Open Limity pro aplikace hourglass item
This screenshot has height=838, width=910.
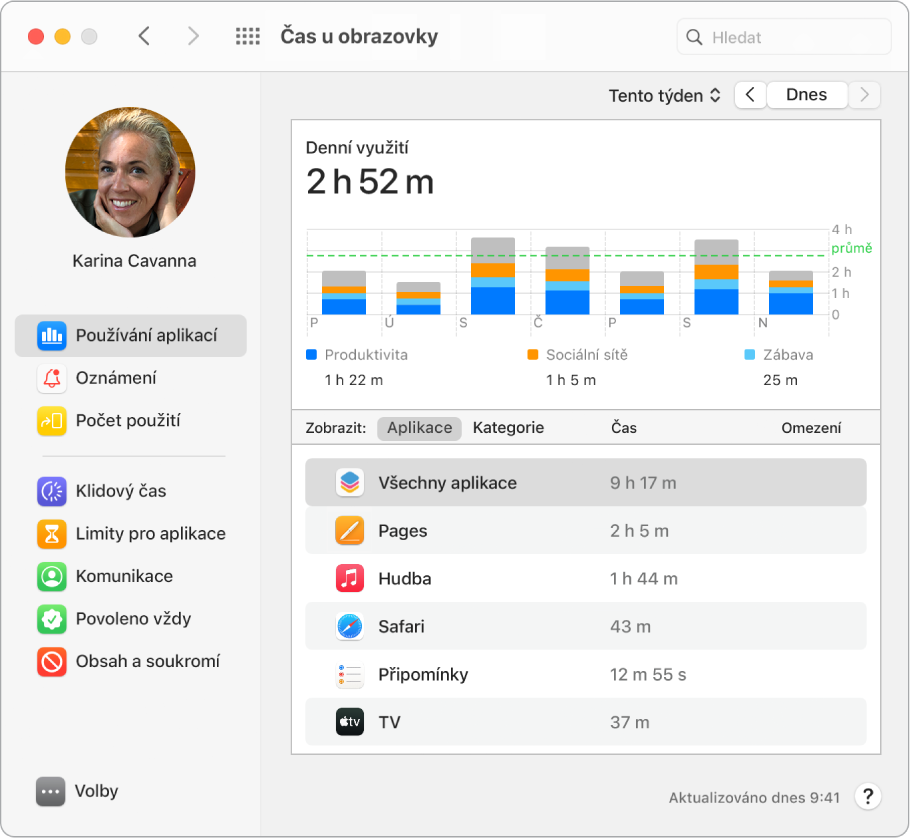[150, 534]
